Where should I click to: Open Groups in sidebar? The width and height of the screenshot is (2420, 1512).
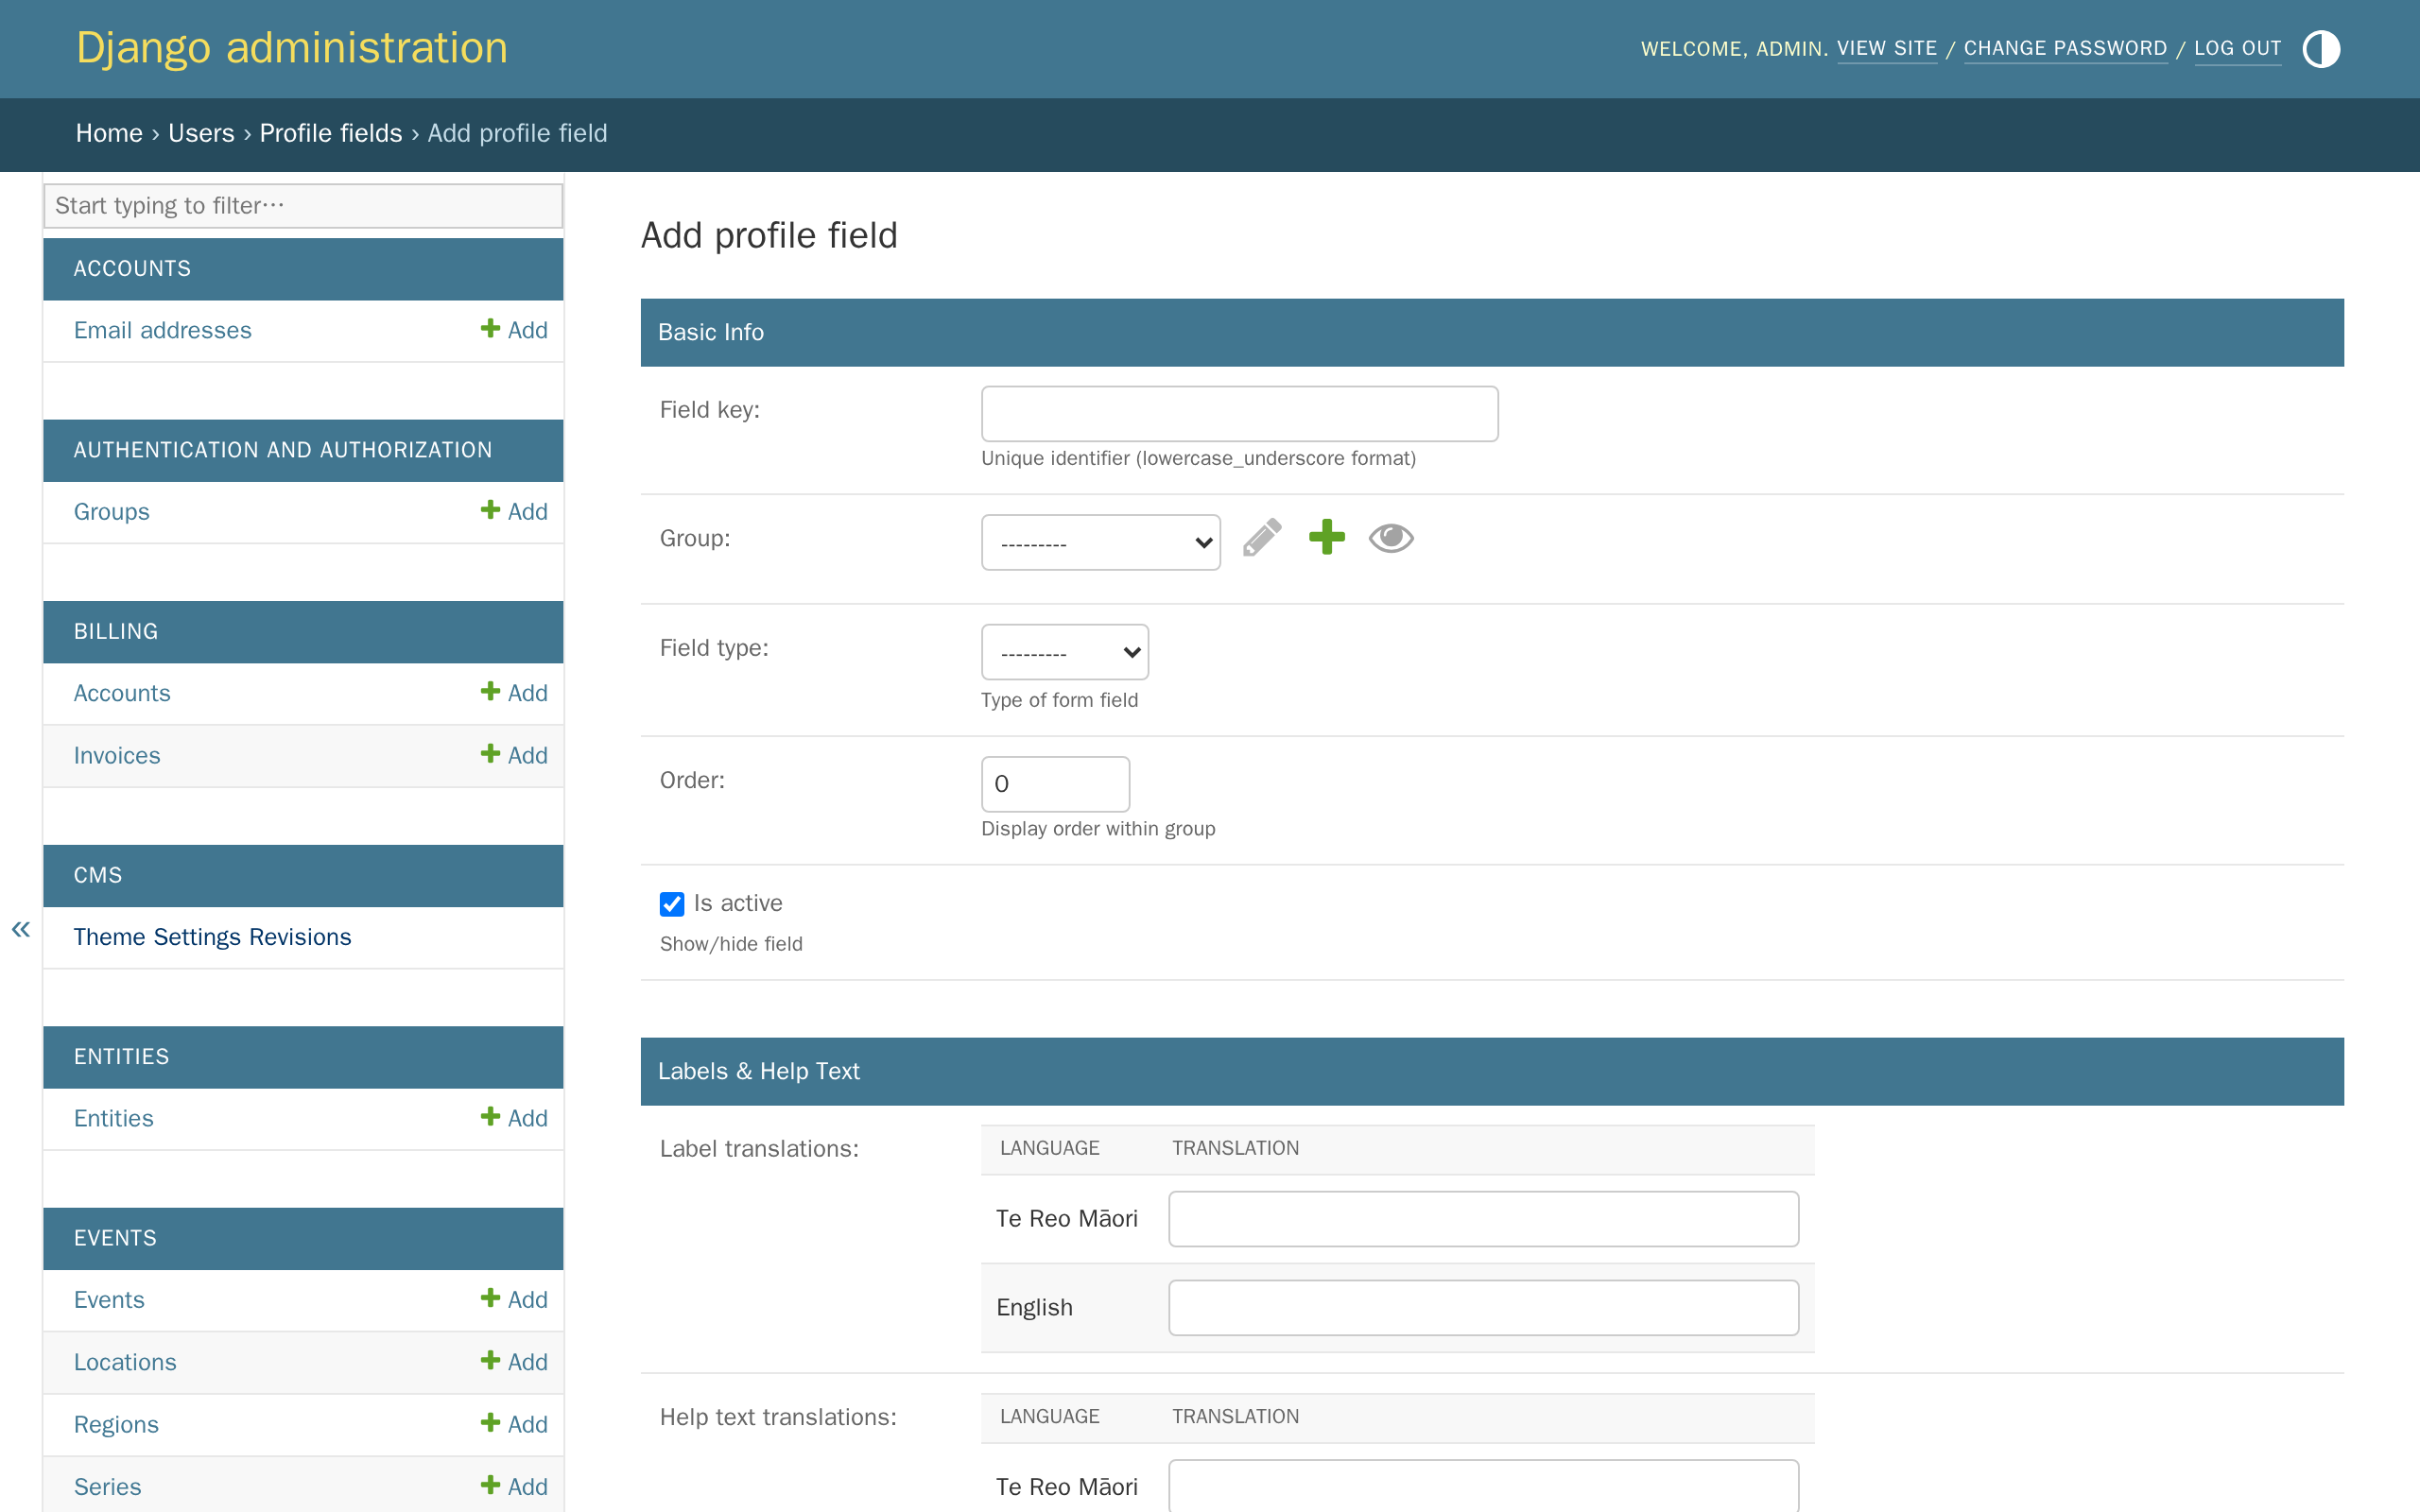pyautogui.click(x=112, y=511)
